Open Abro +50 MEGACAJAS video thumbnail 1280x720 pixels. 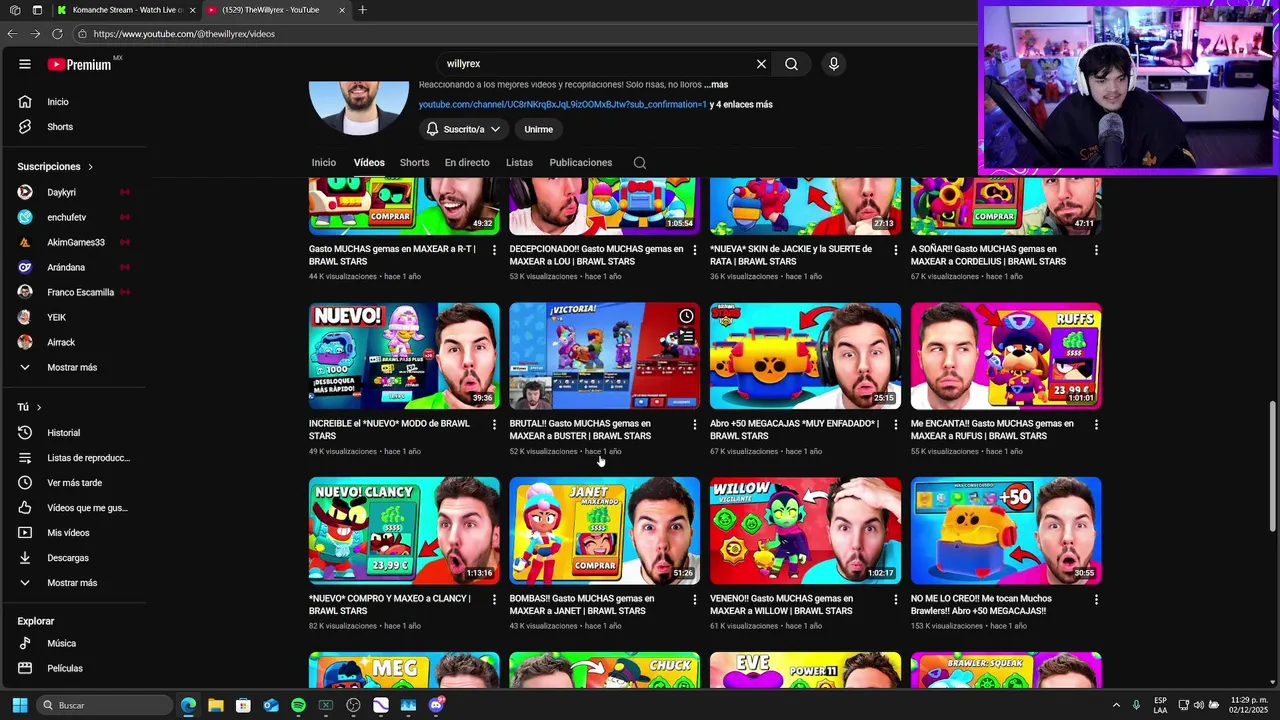point(805,356)
